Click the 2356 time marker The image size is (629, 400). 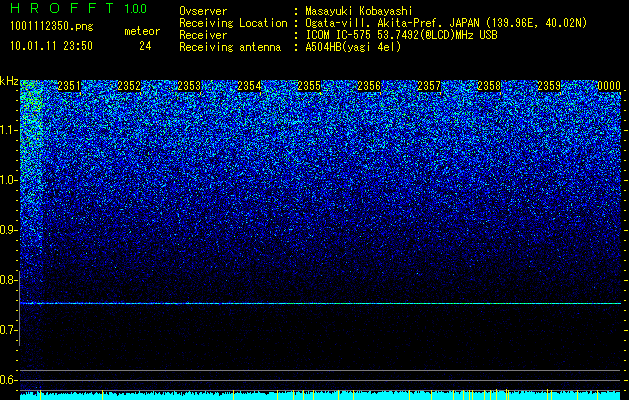coord(369,86)
